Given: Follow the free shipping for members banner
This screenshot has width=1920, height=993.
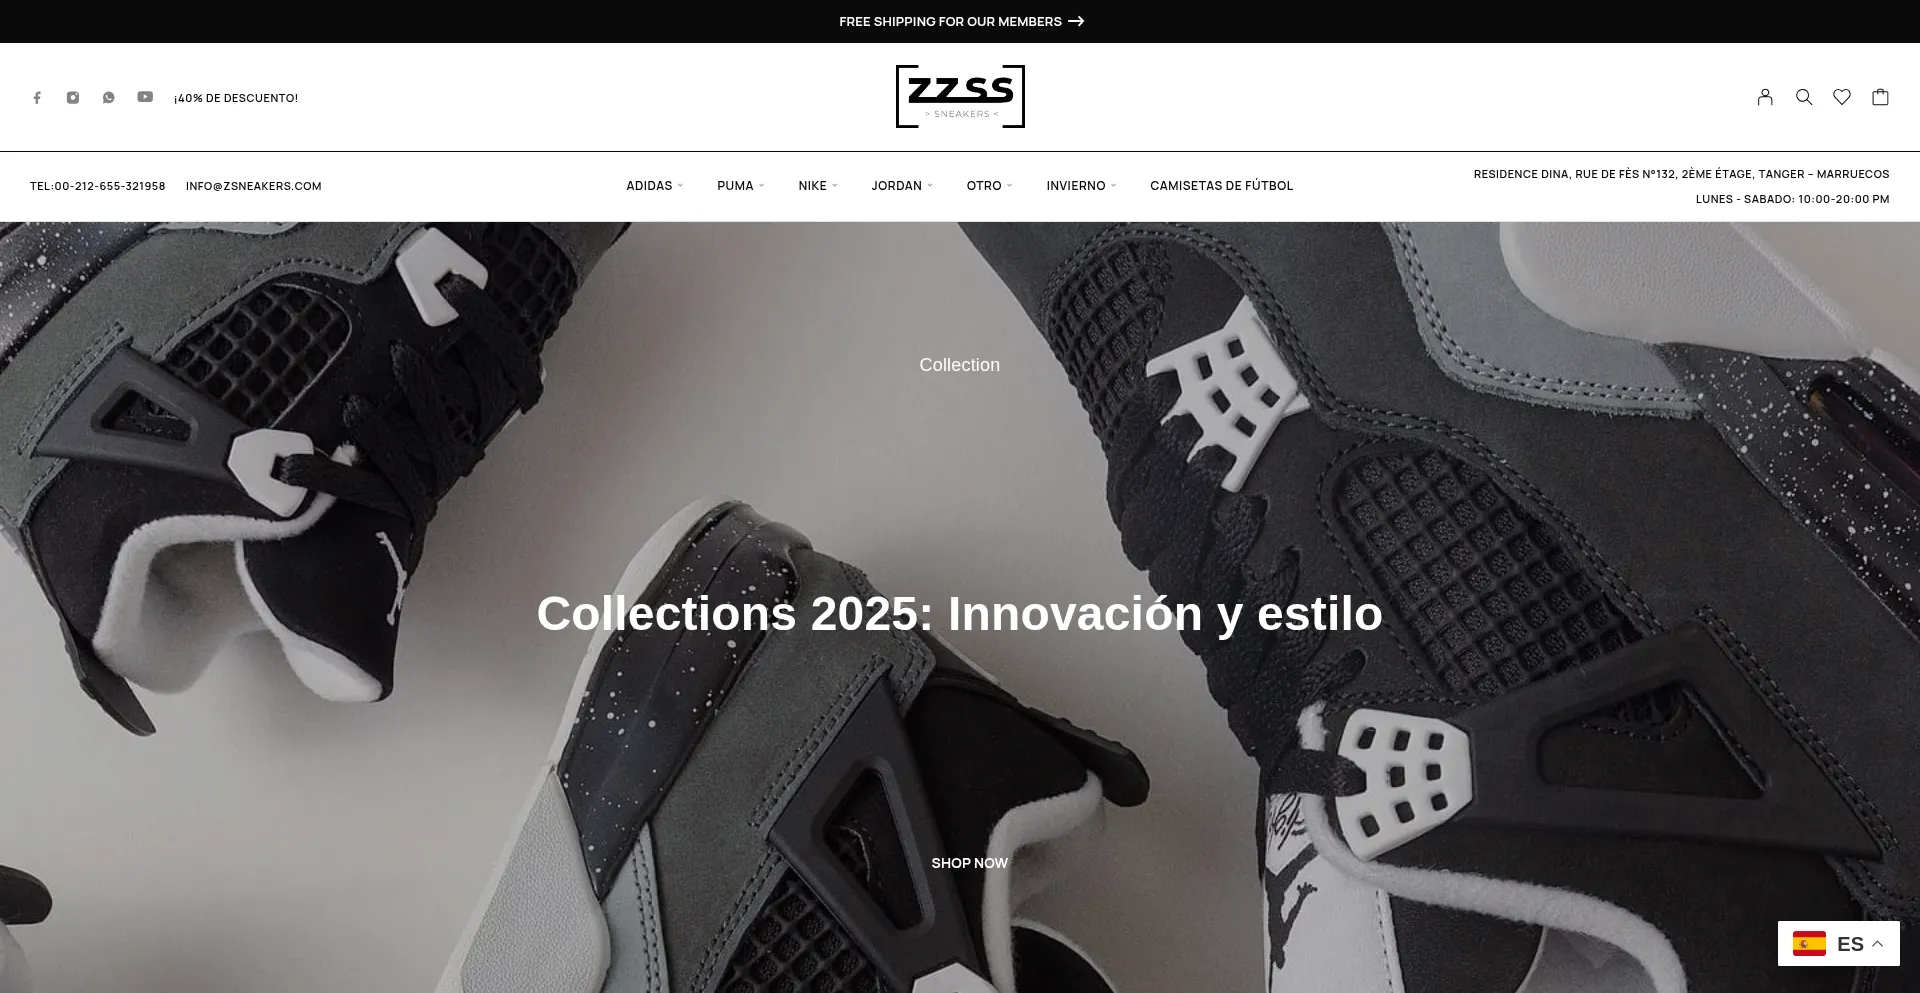Looking at the screenshot, I should pos(961,21).
